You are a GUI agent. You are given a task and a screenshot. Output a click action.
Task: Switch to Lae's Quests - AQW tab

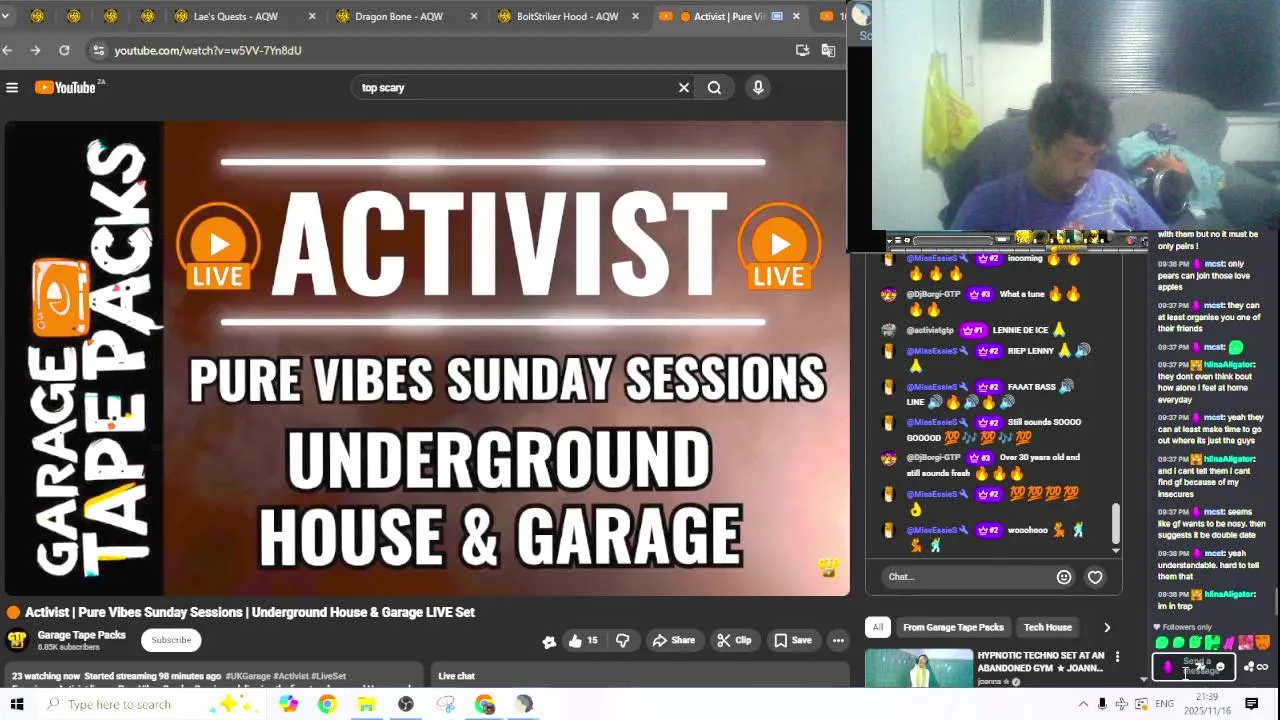tap(235, 16)
